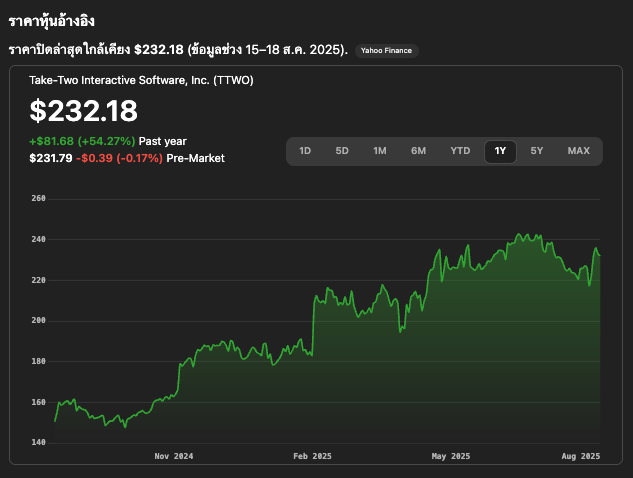Click the 140 y-axis label
Image resolution: width=633 pixels, height=478 pixels.
(x=38, y=442)
